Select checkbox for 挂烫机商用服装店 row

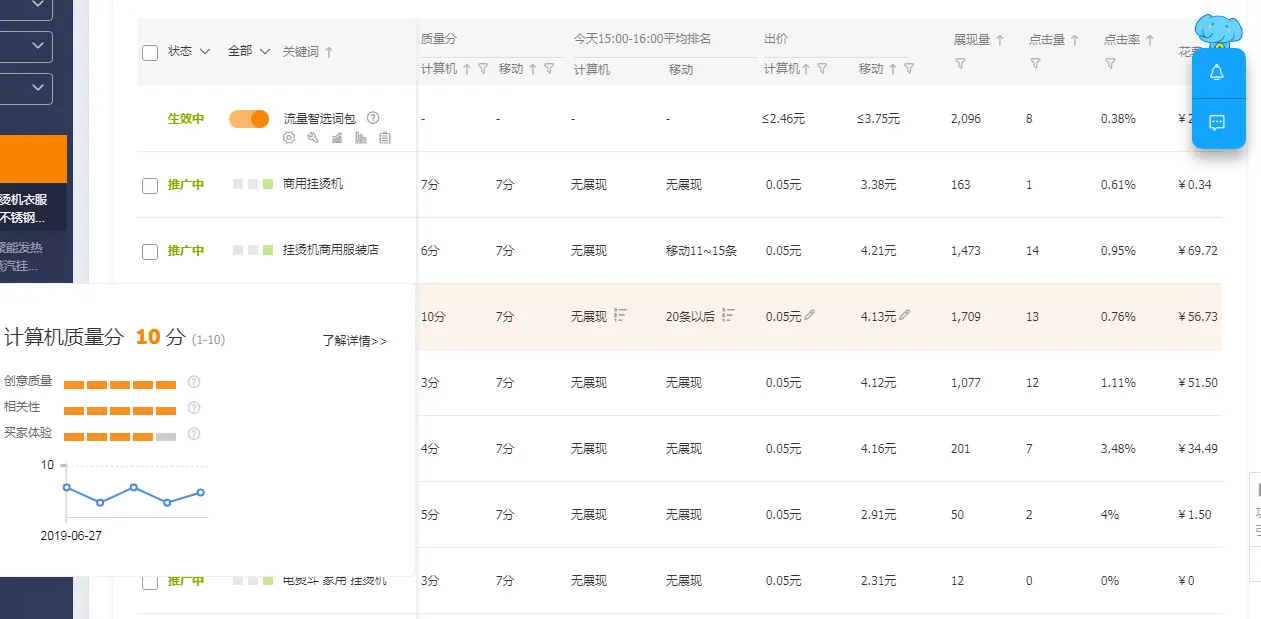coord(150,252)
